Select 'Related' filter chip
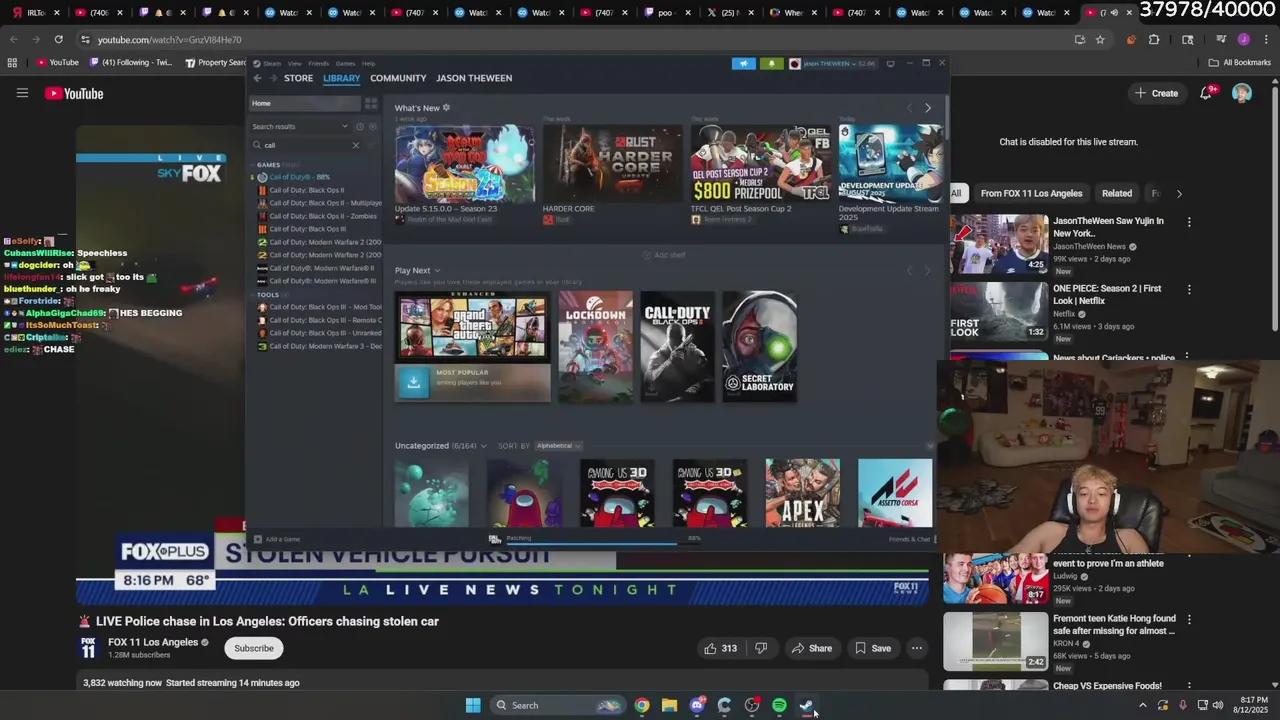The width and height of the screenshot is (1280, 720). 1117,193
